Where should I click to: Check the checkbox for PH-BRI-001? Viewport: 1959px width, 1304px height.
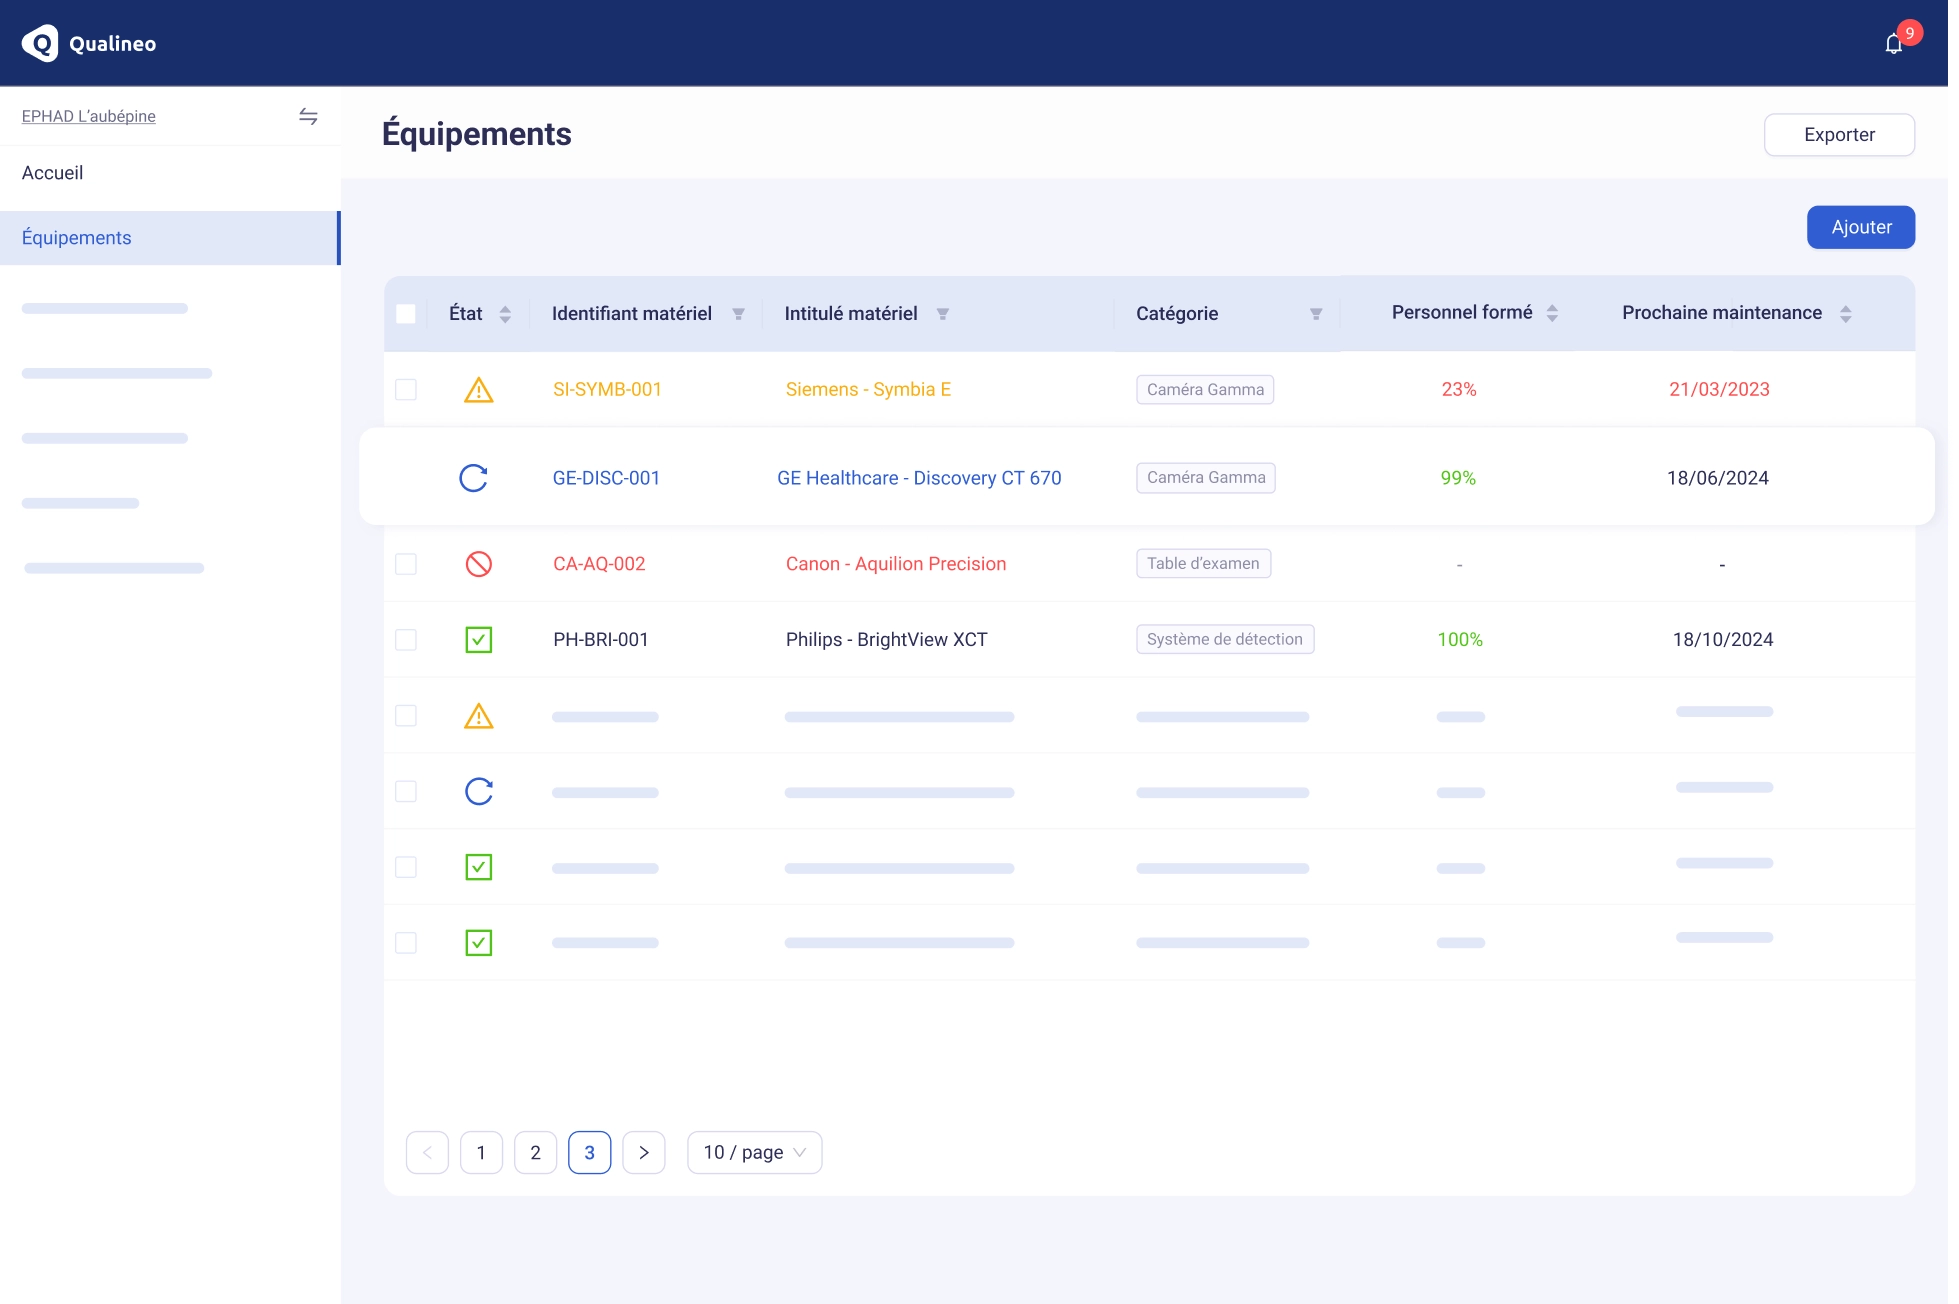(x=406, y=639)
